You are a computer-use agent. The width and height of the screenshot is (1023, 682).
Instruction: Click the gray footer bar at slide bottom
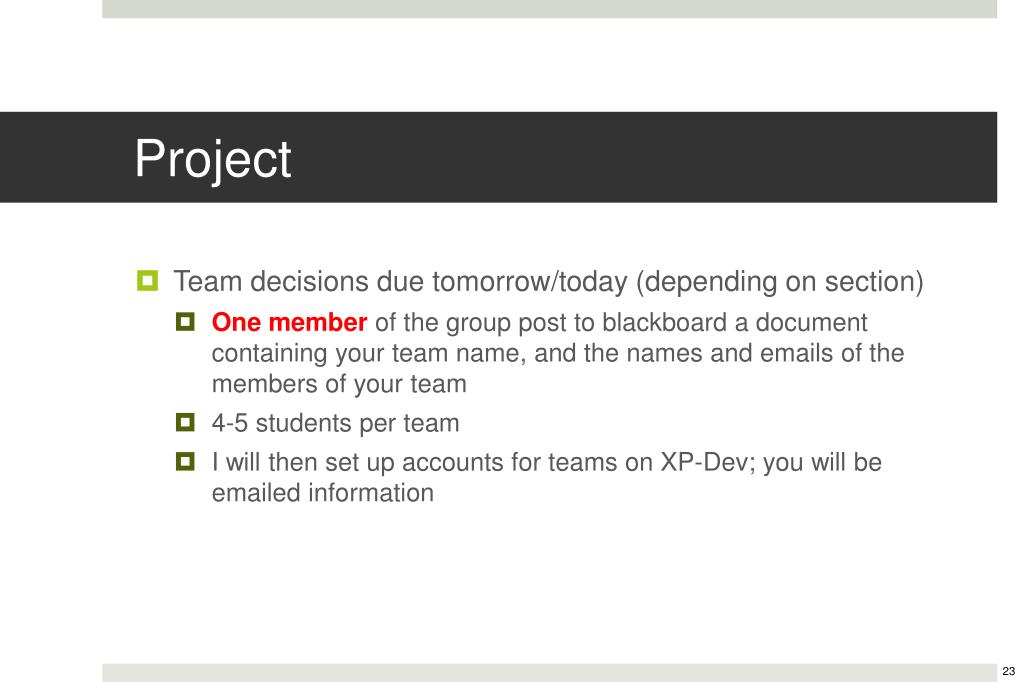(549, 673)
